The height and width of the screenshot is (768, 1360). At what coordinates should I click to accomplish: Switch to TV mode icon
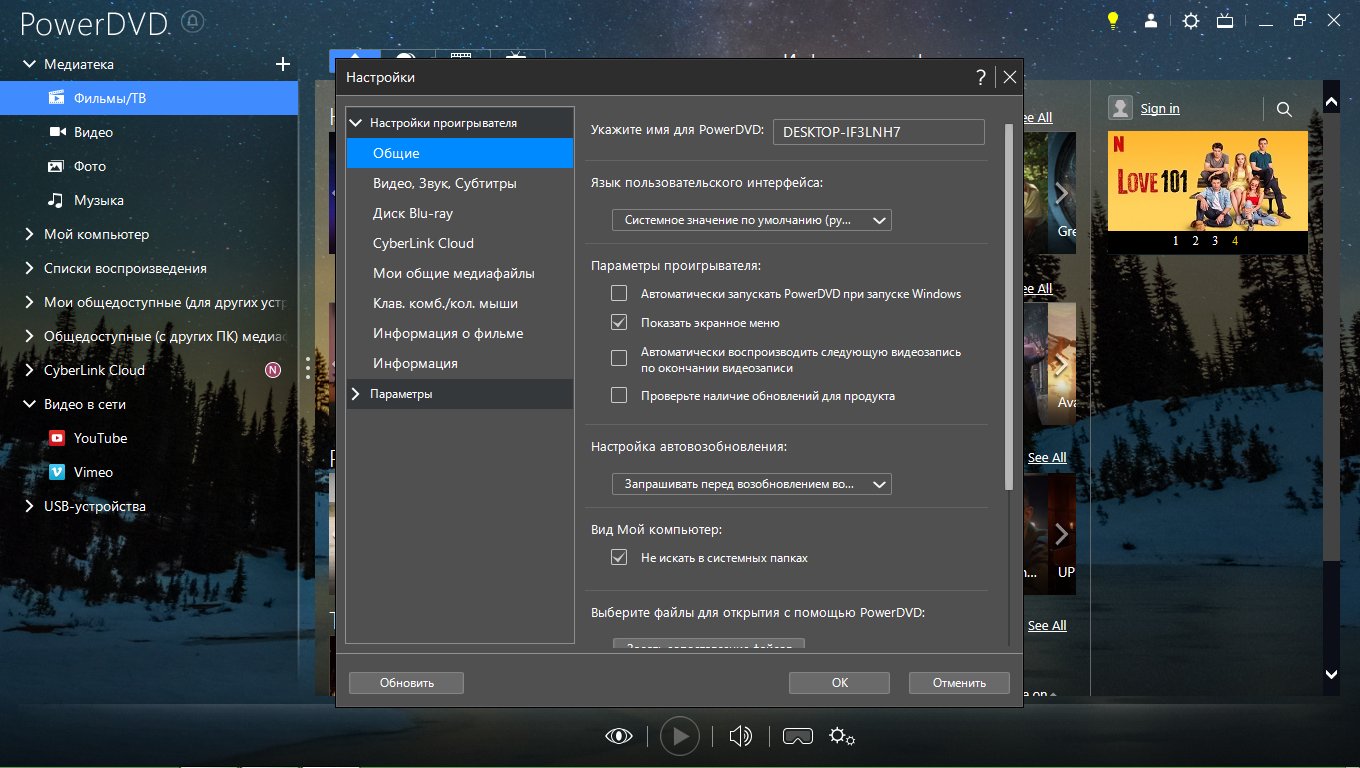pos(1225,20)
